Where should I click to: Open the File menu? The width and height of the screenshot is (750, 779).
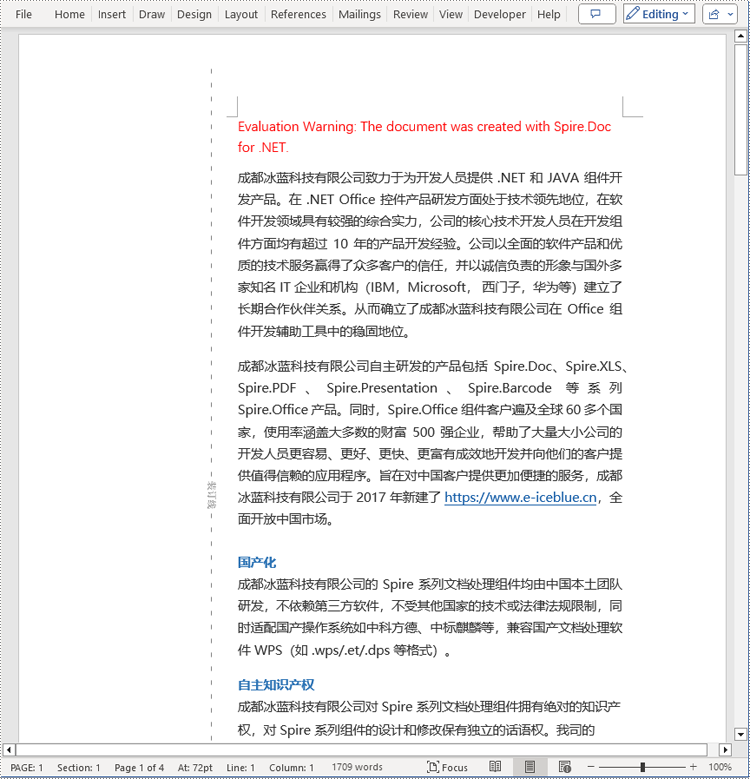click(x=23, y=14)
